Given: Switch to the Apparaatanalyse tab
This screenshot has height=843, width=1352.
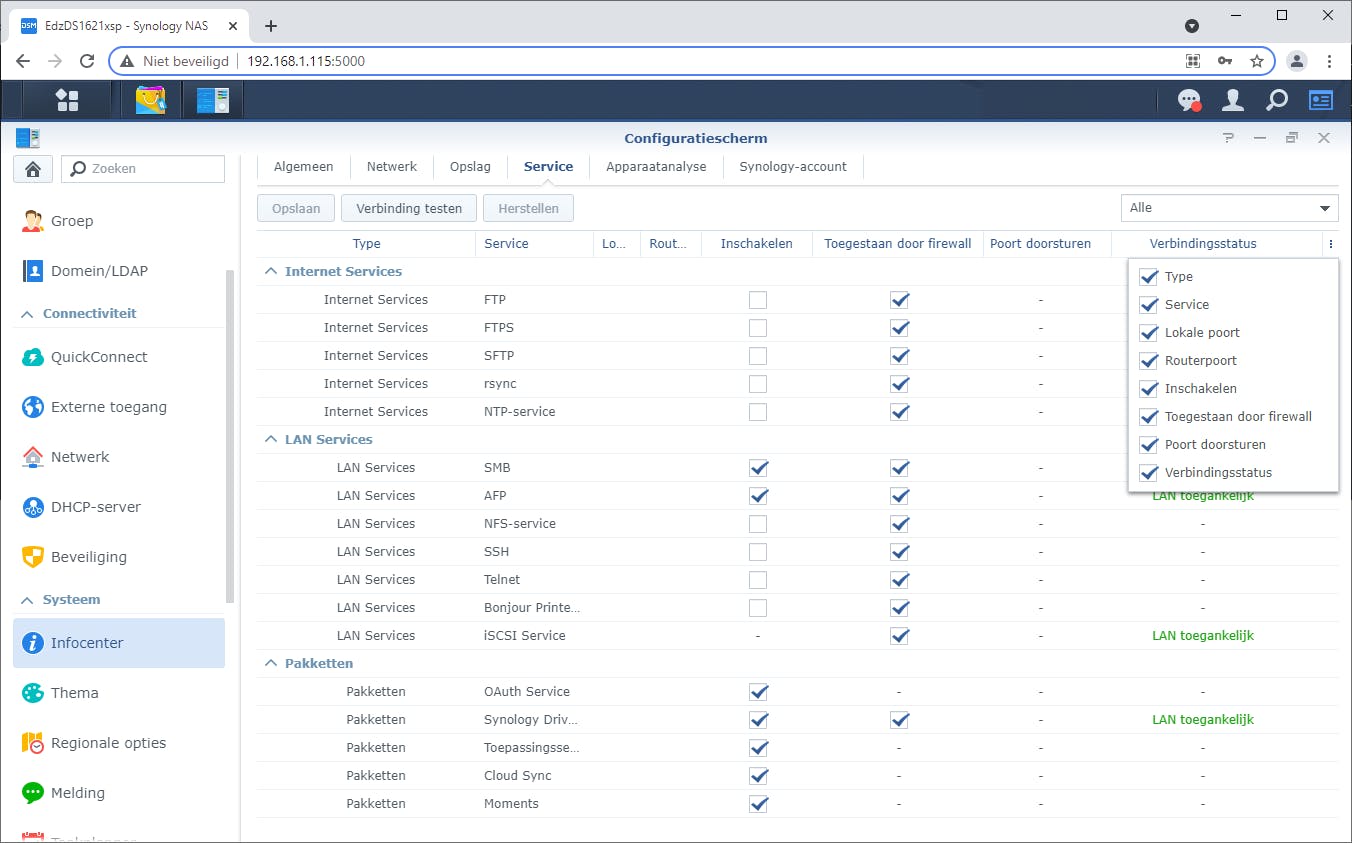Looking at the screenshot, I should [x=656, y=167].
